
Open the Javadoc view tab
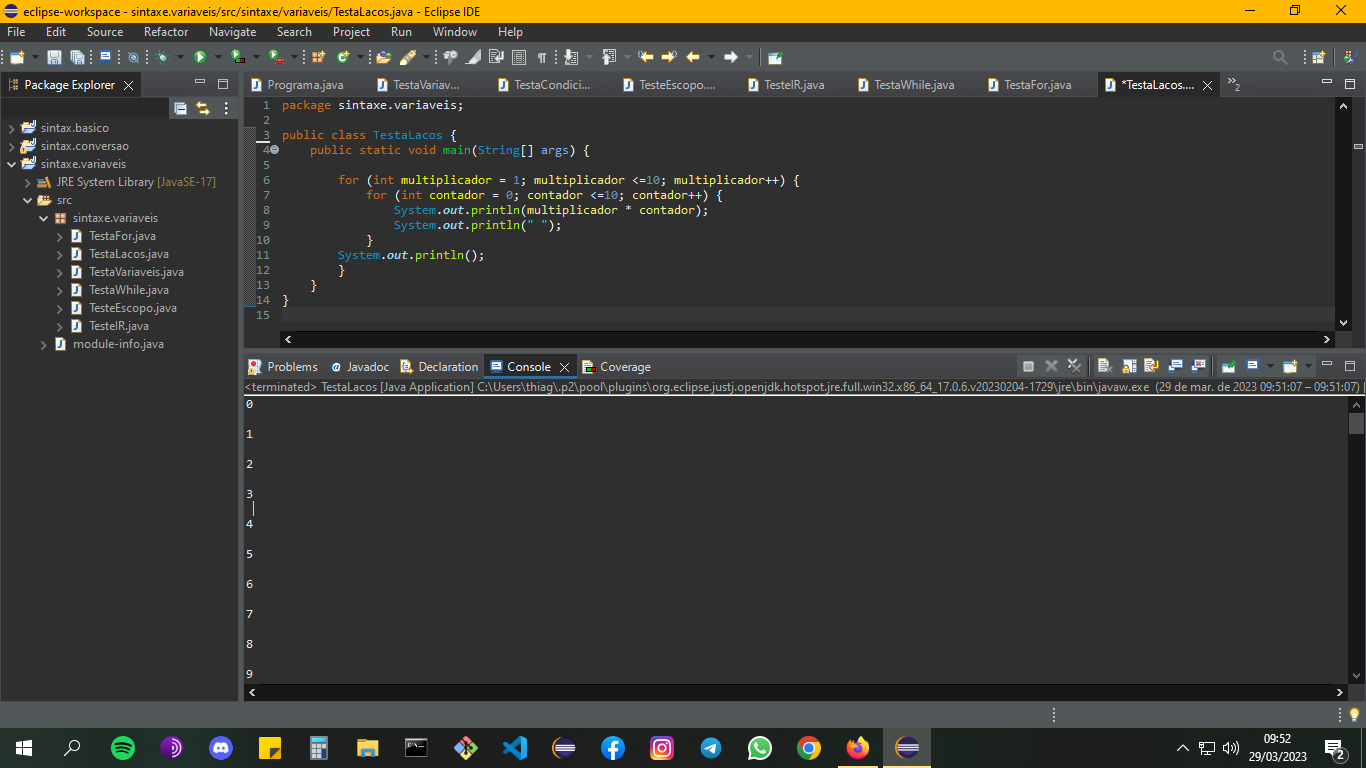359,367
